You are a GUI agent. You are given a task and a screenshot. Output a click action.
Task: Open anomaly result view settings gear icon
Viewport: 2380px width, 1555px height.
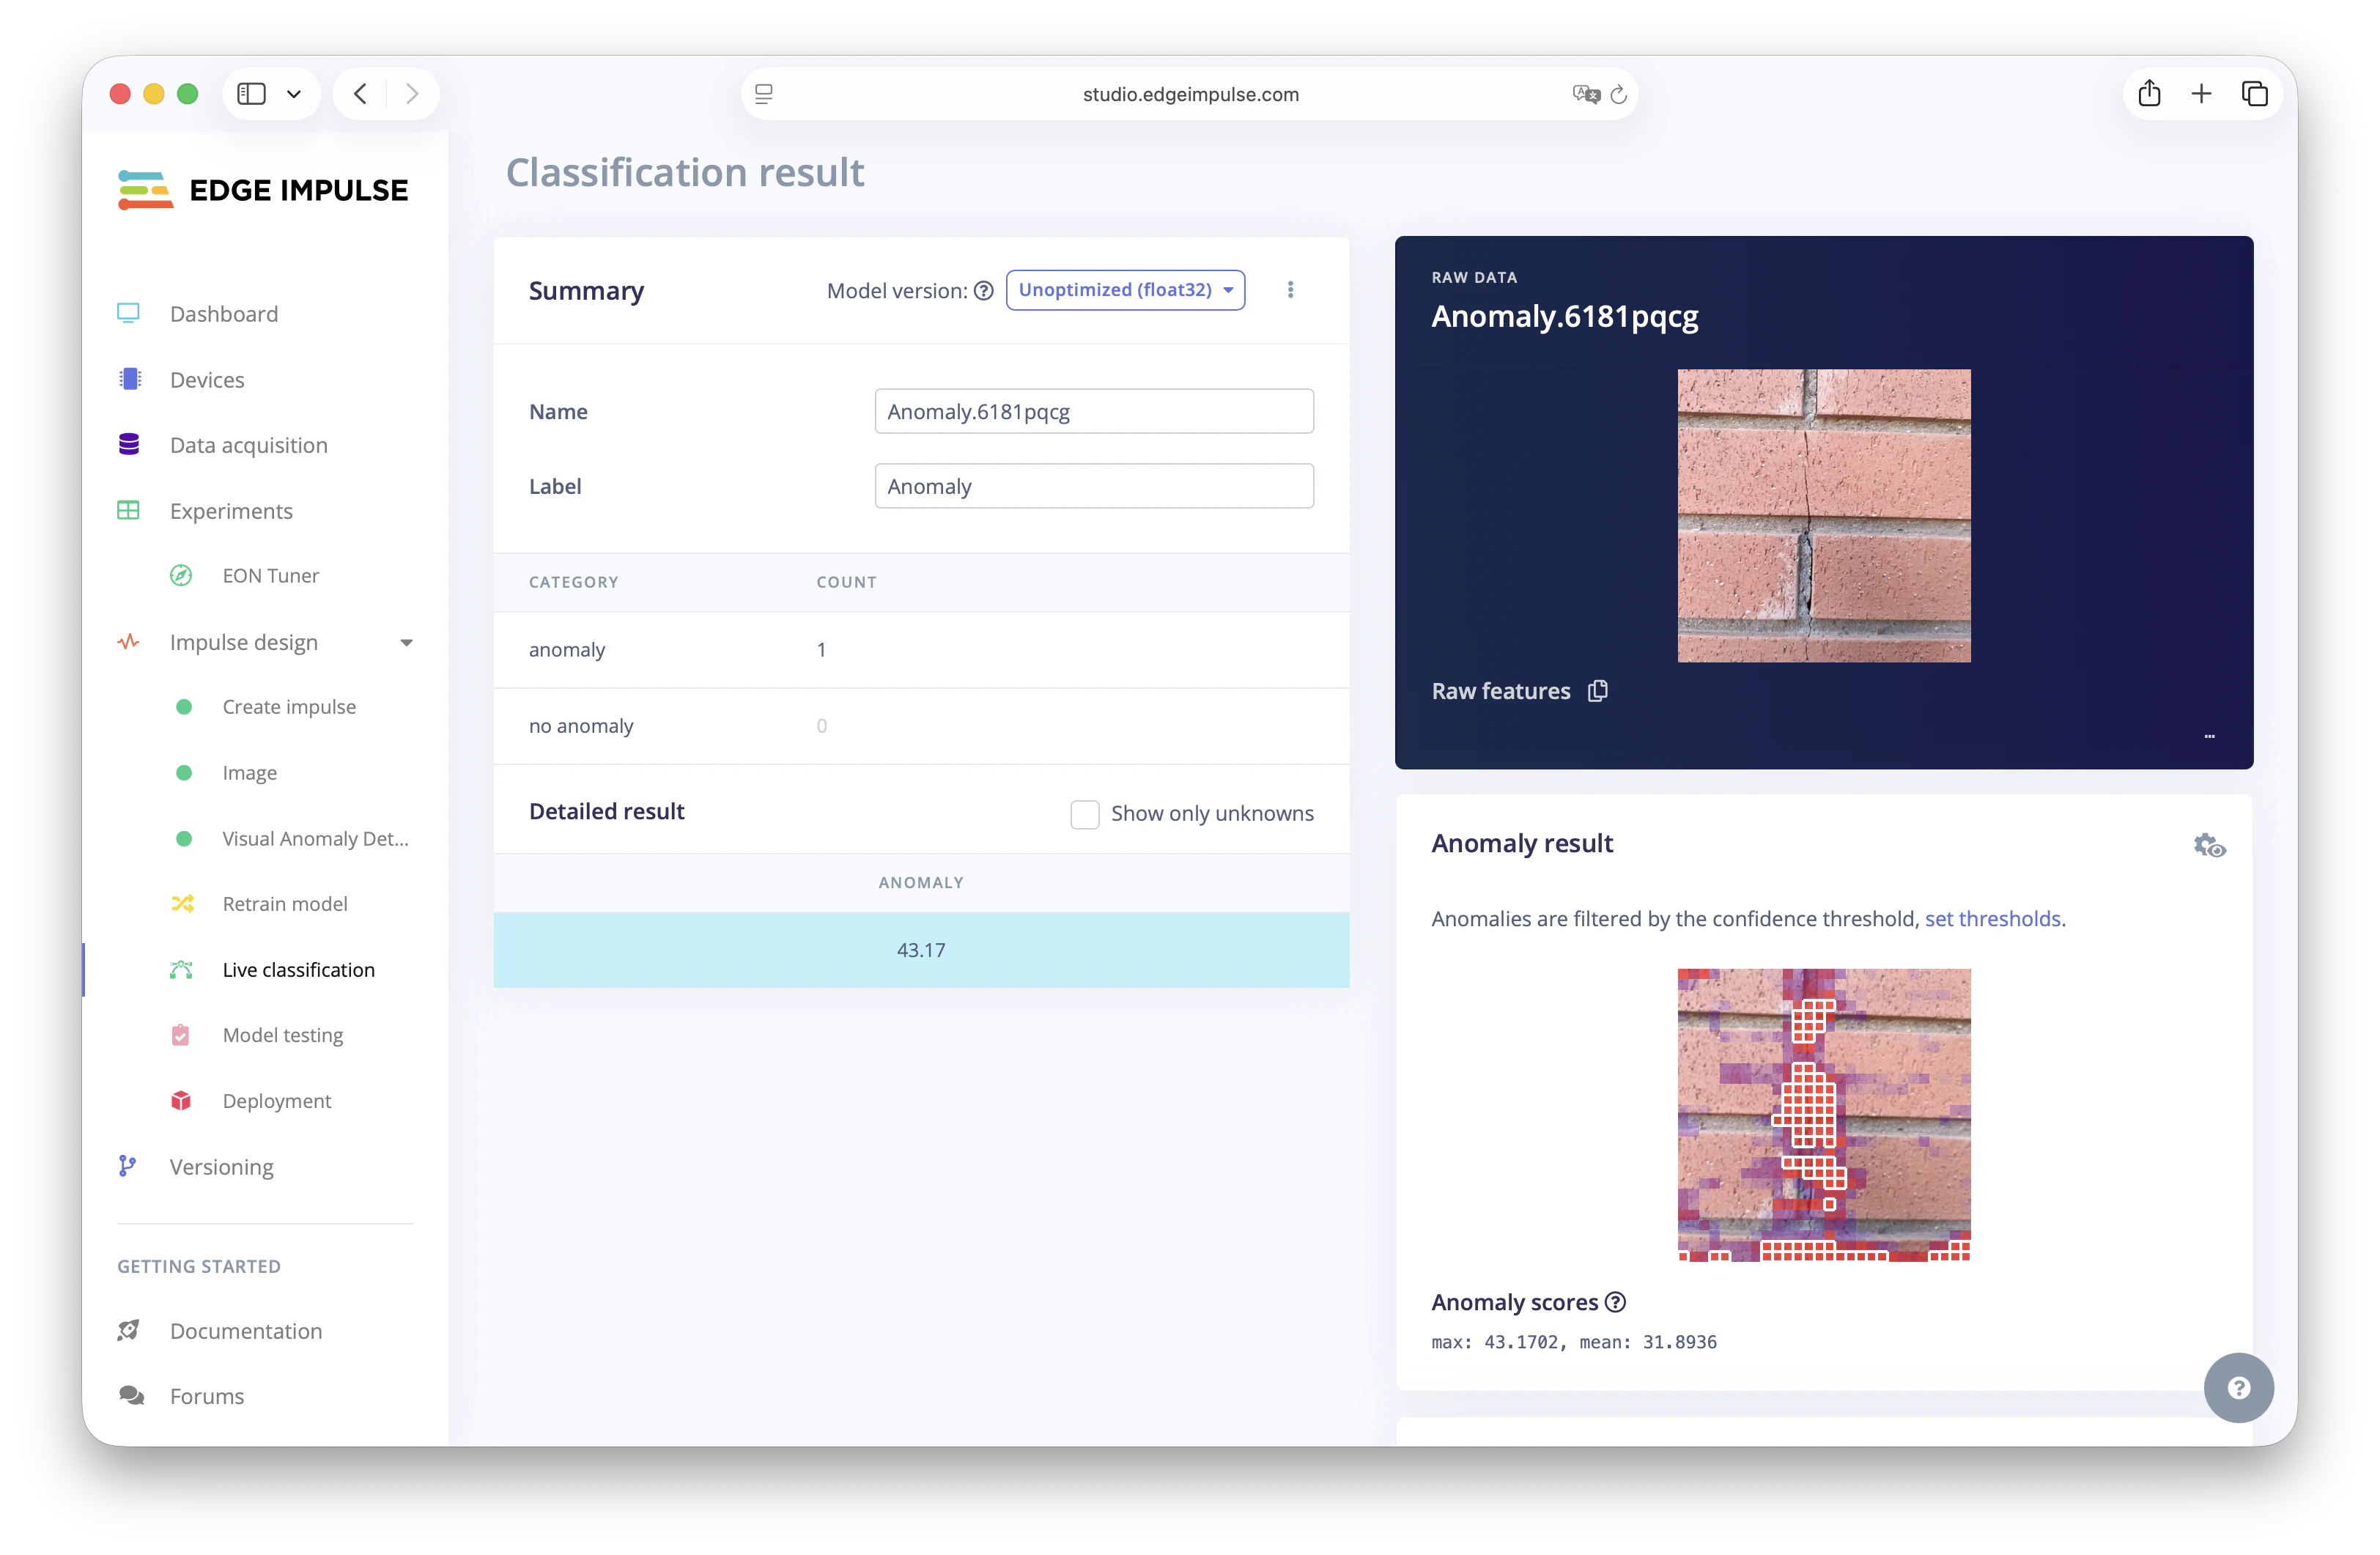pyautogui.click(x=2209, y=846)
